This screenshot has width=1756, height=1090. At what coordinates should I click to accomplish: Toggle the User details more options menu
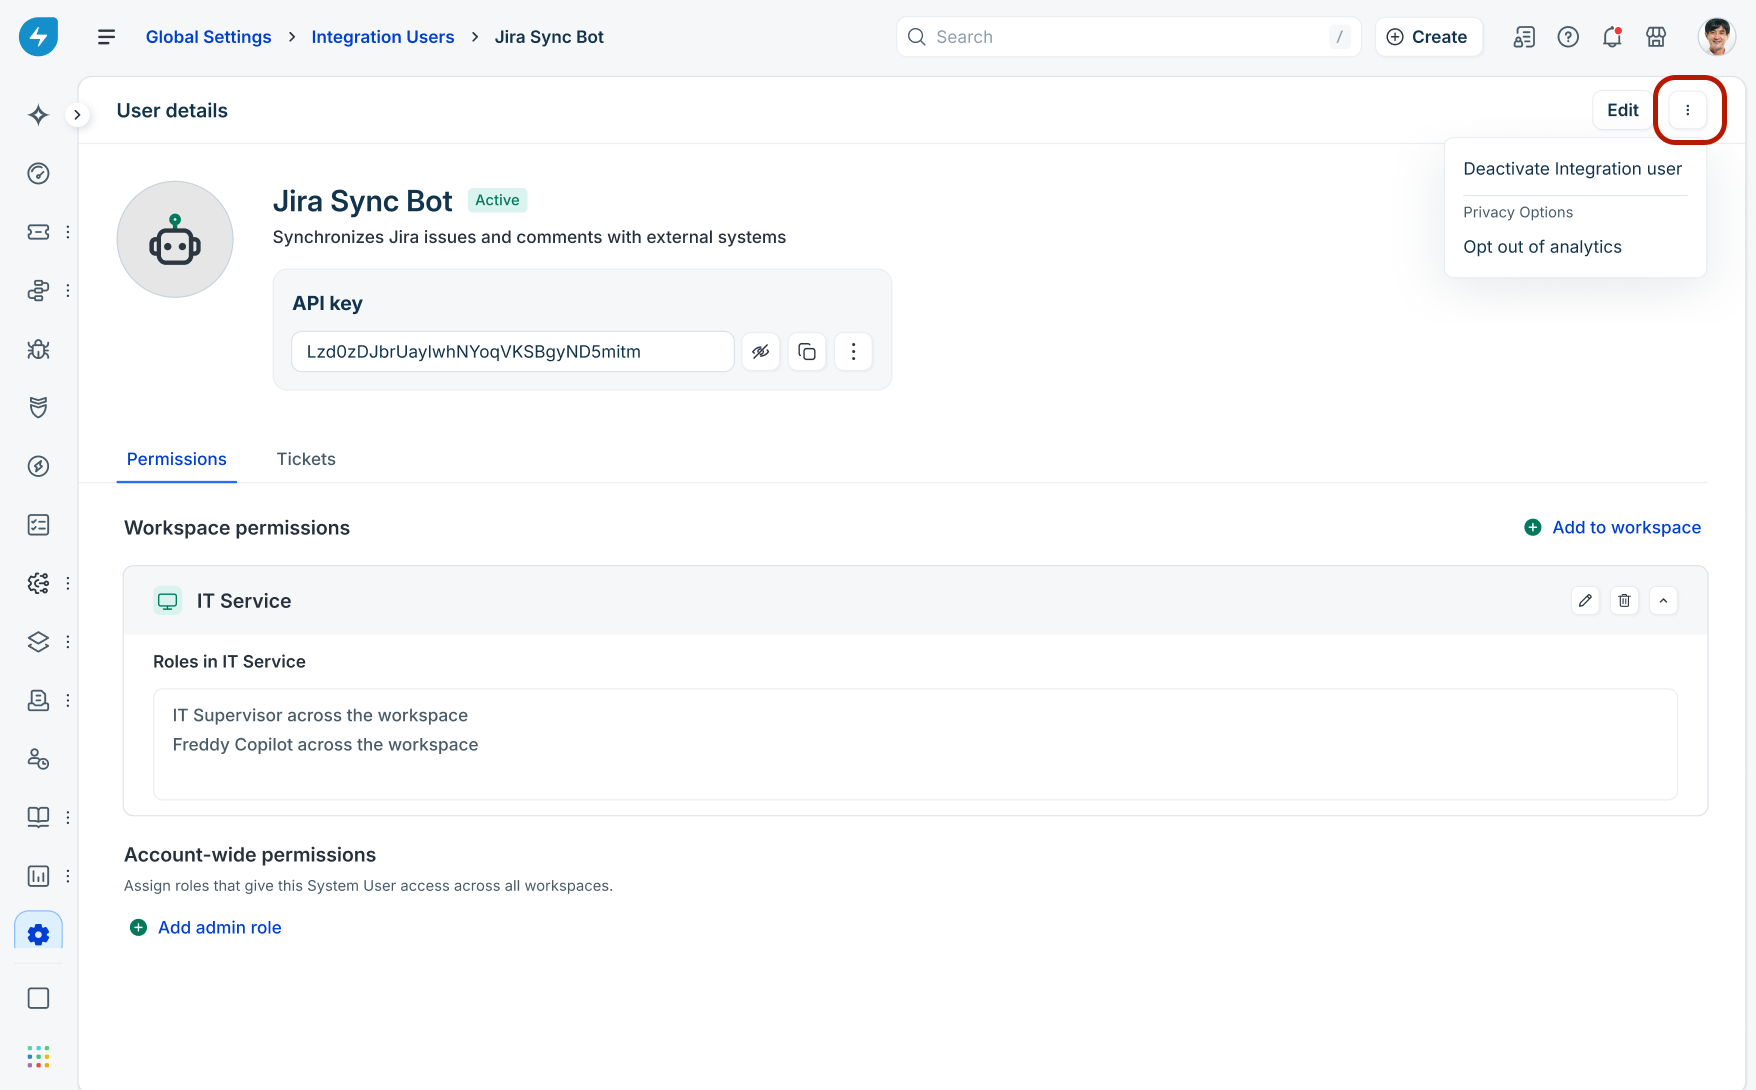click(x=1688, y=110)
